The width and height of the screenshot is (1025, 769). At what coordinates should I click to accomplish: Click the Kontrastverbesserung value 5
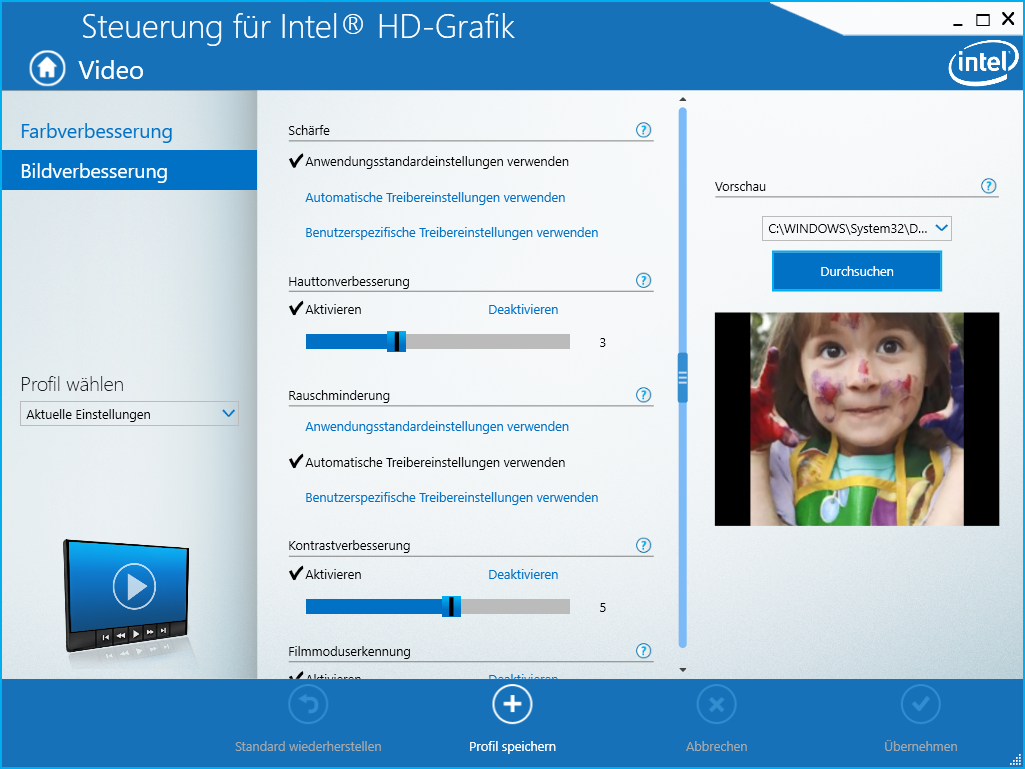(603, 607)
